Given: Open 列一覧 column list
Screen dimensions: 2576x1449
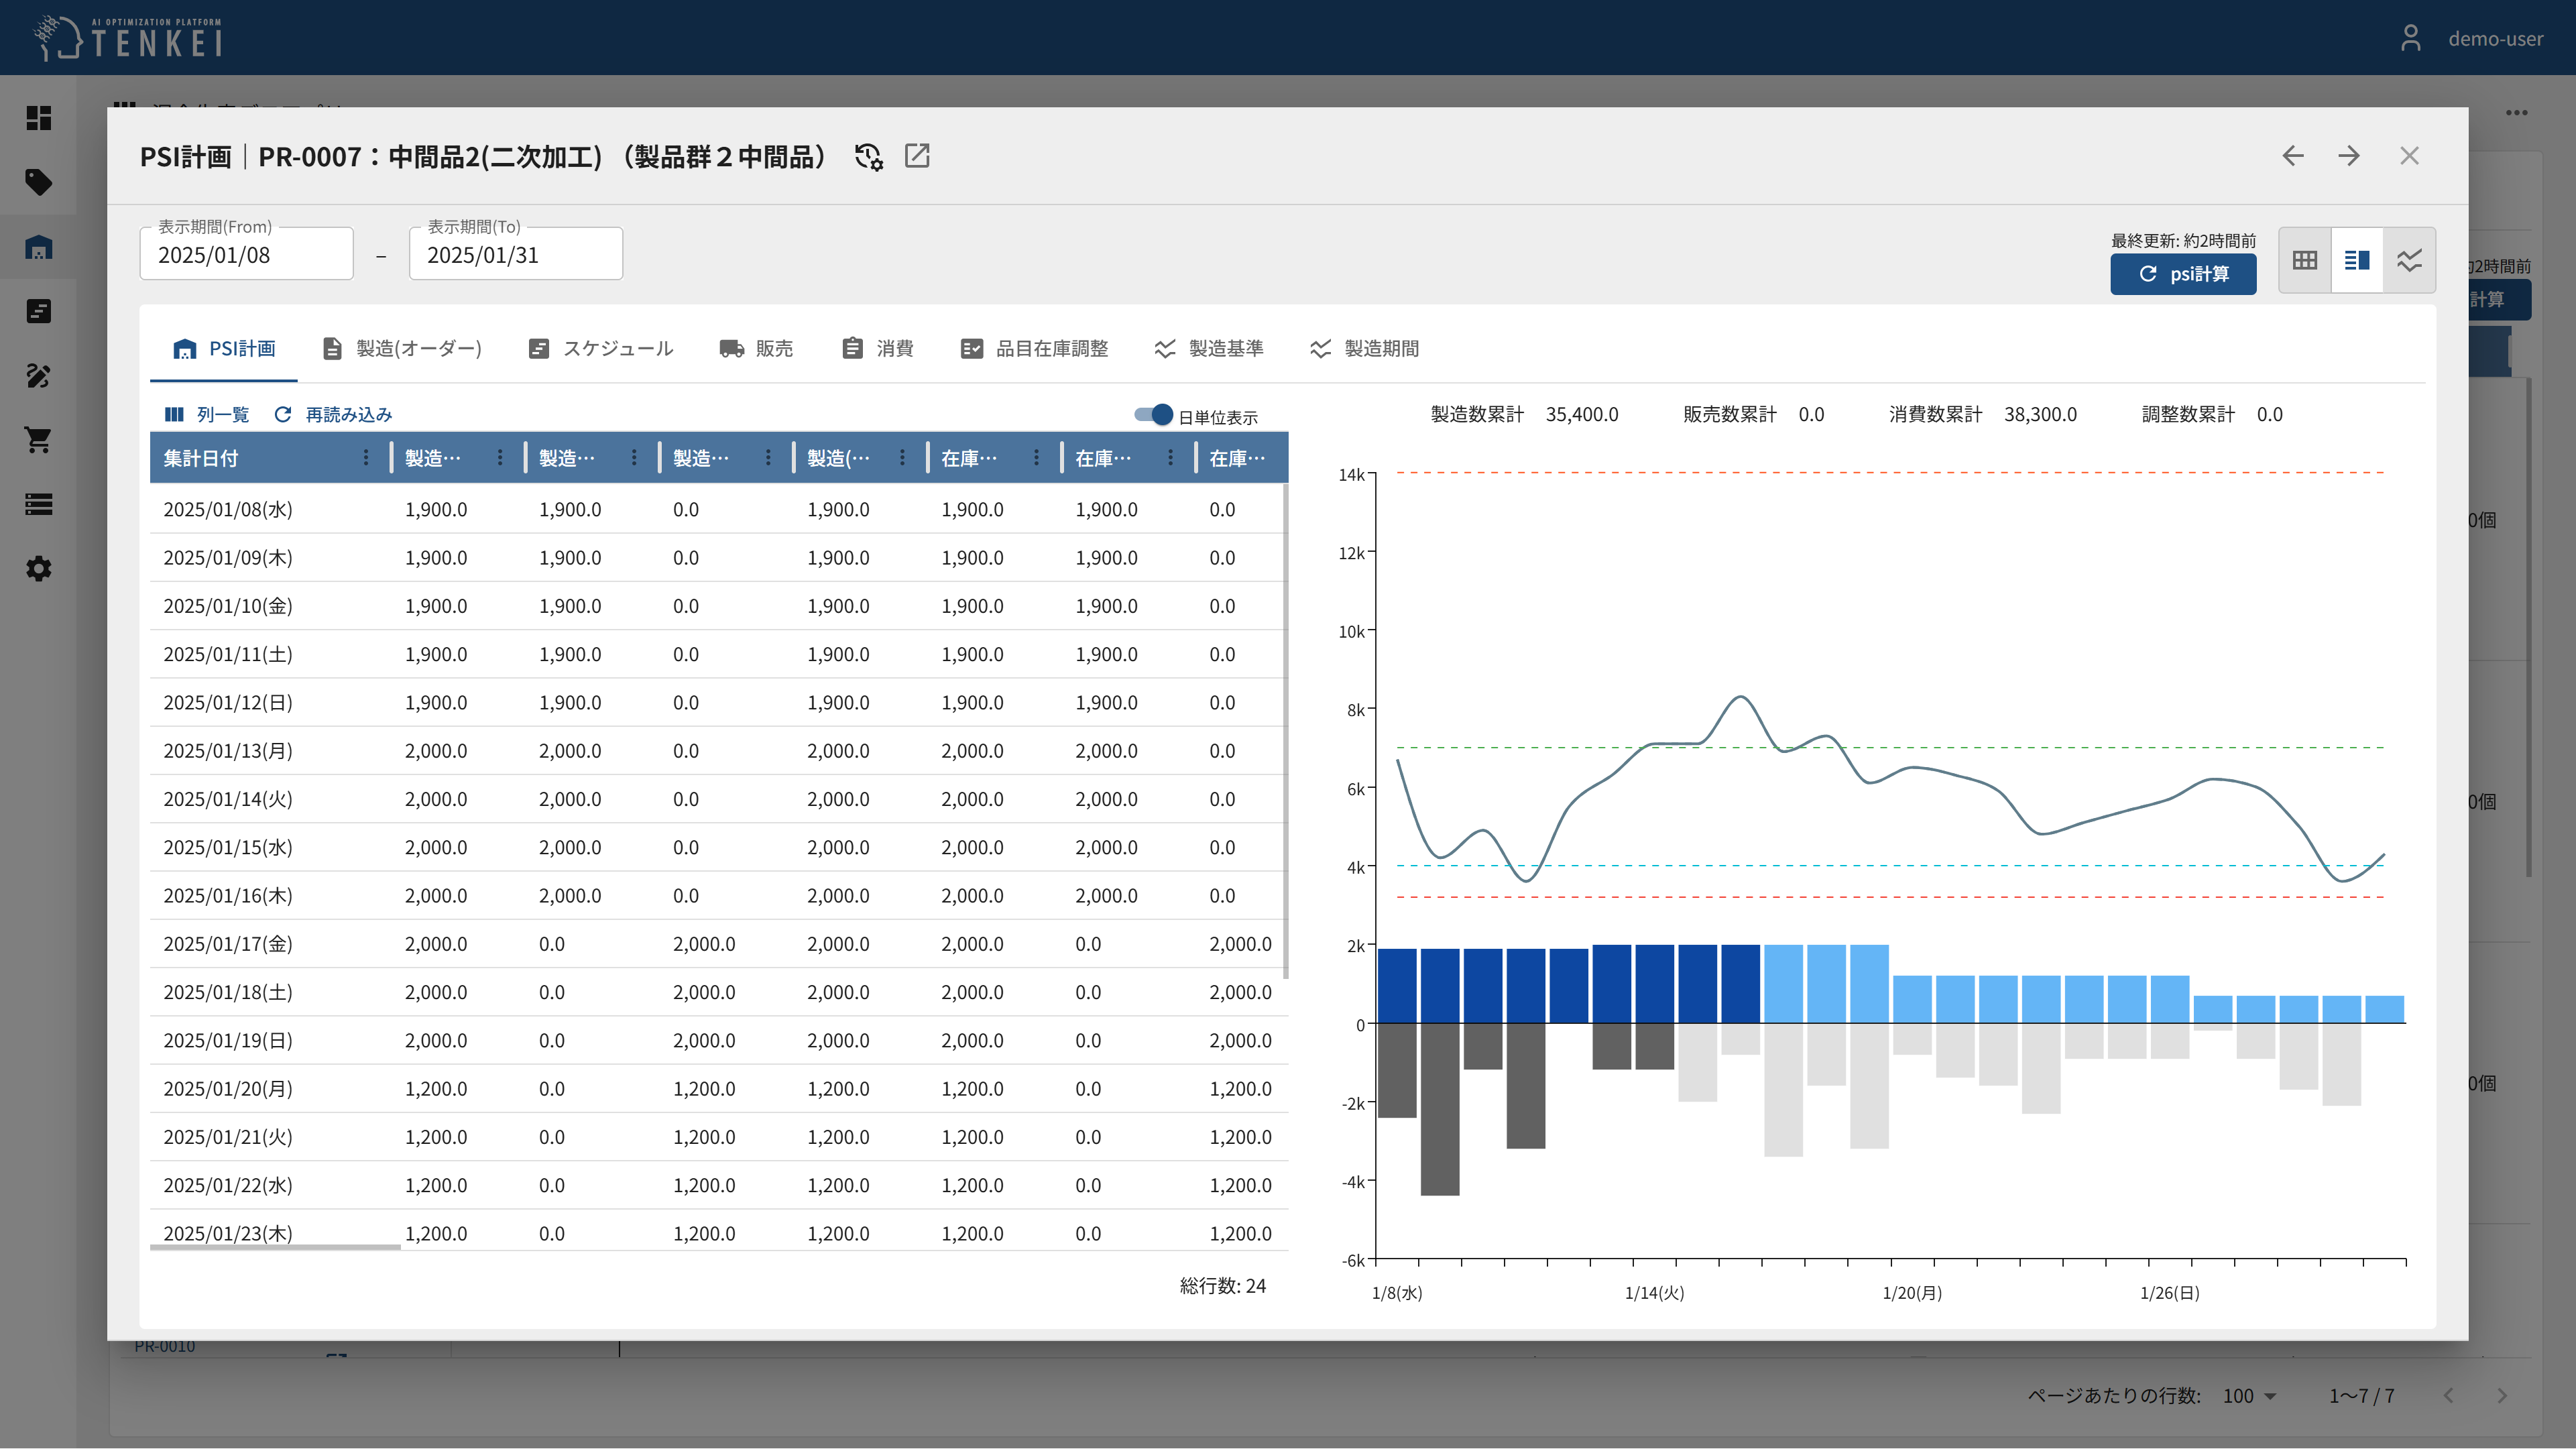Looking at the screenshot, I should pyautogui.click(x=207, y=415).
